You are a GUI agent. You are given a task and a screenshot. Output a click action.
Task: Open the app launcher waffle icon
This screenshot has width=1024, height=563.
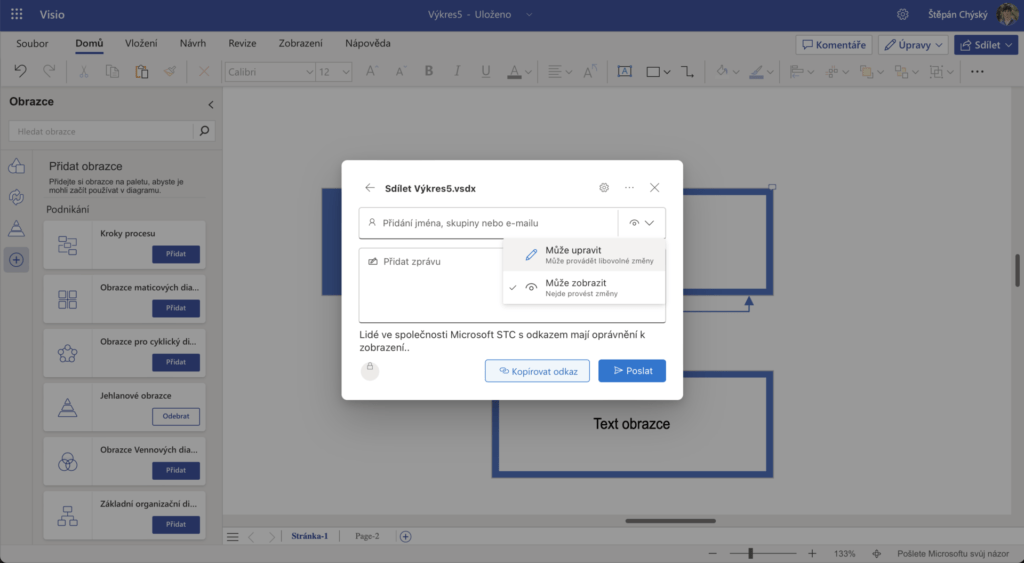tap(17, 14)
